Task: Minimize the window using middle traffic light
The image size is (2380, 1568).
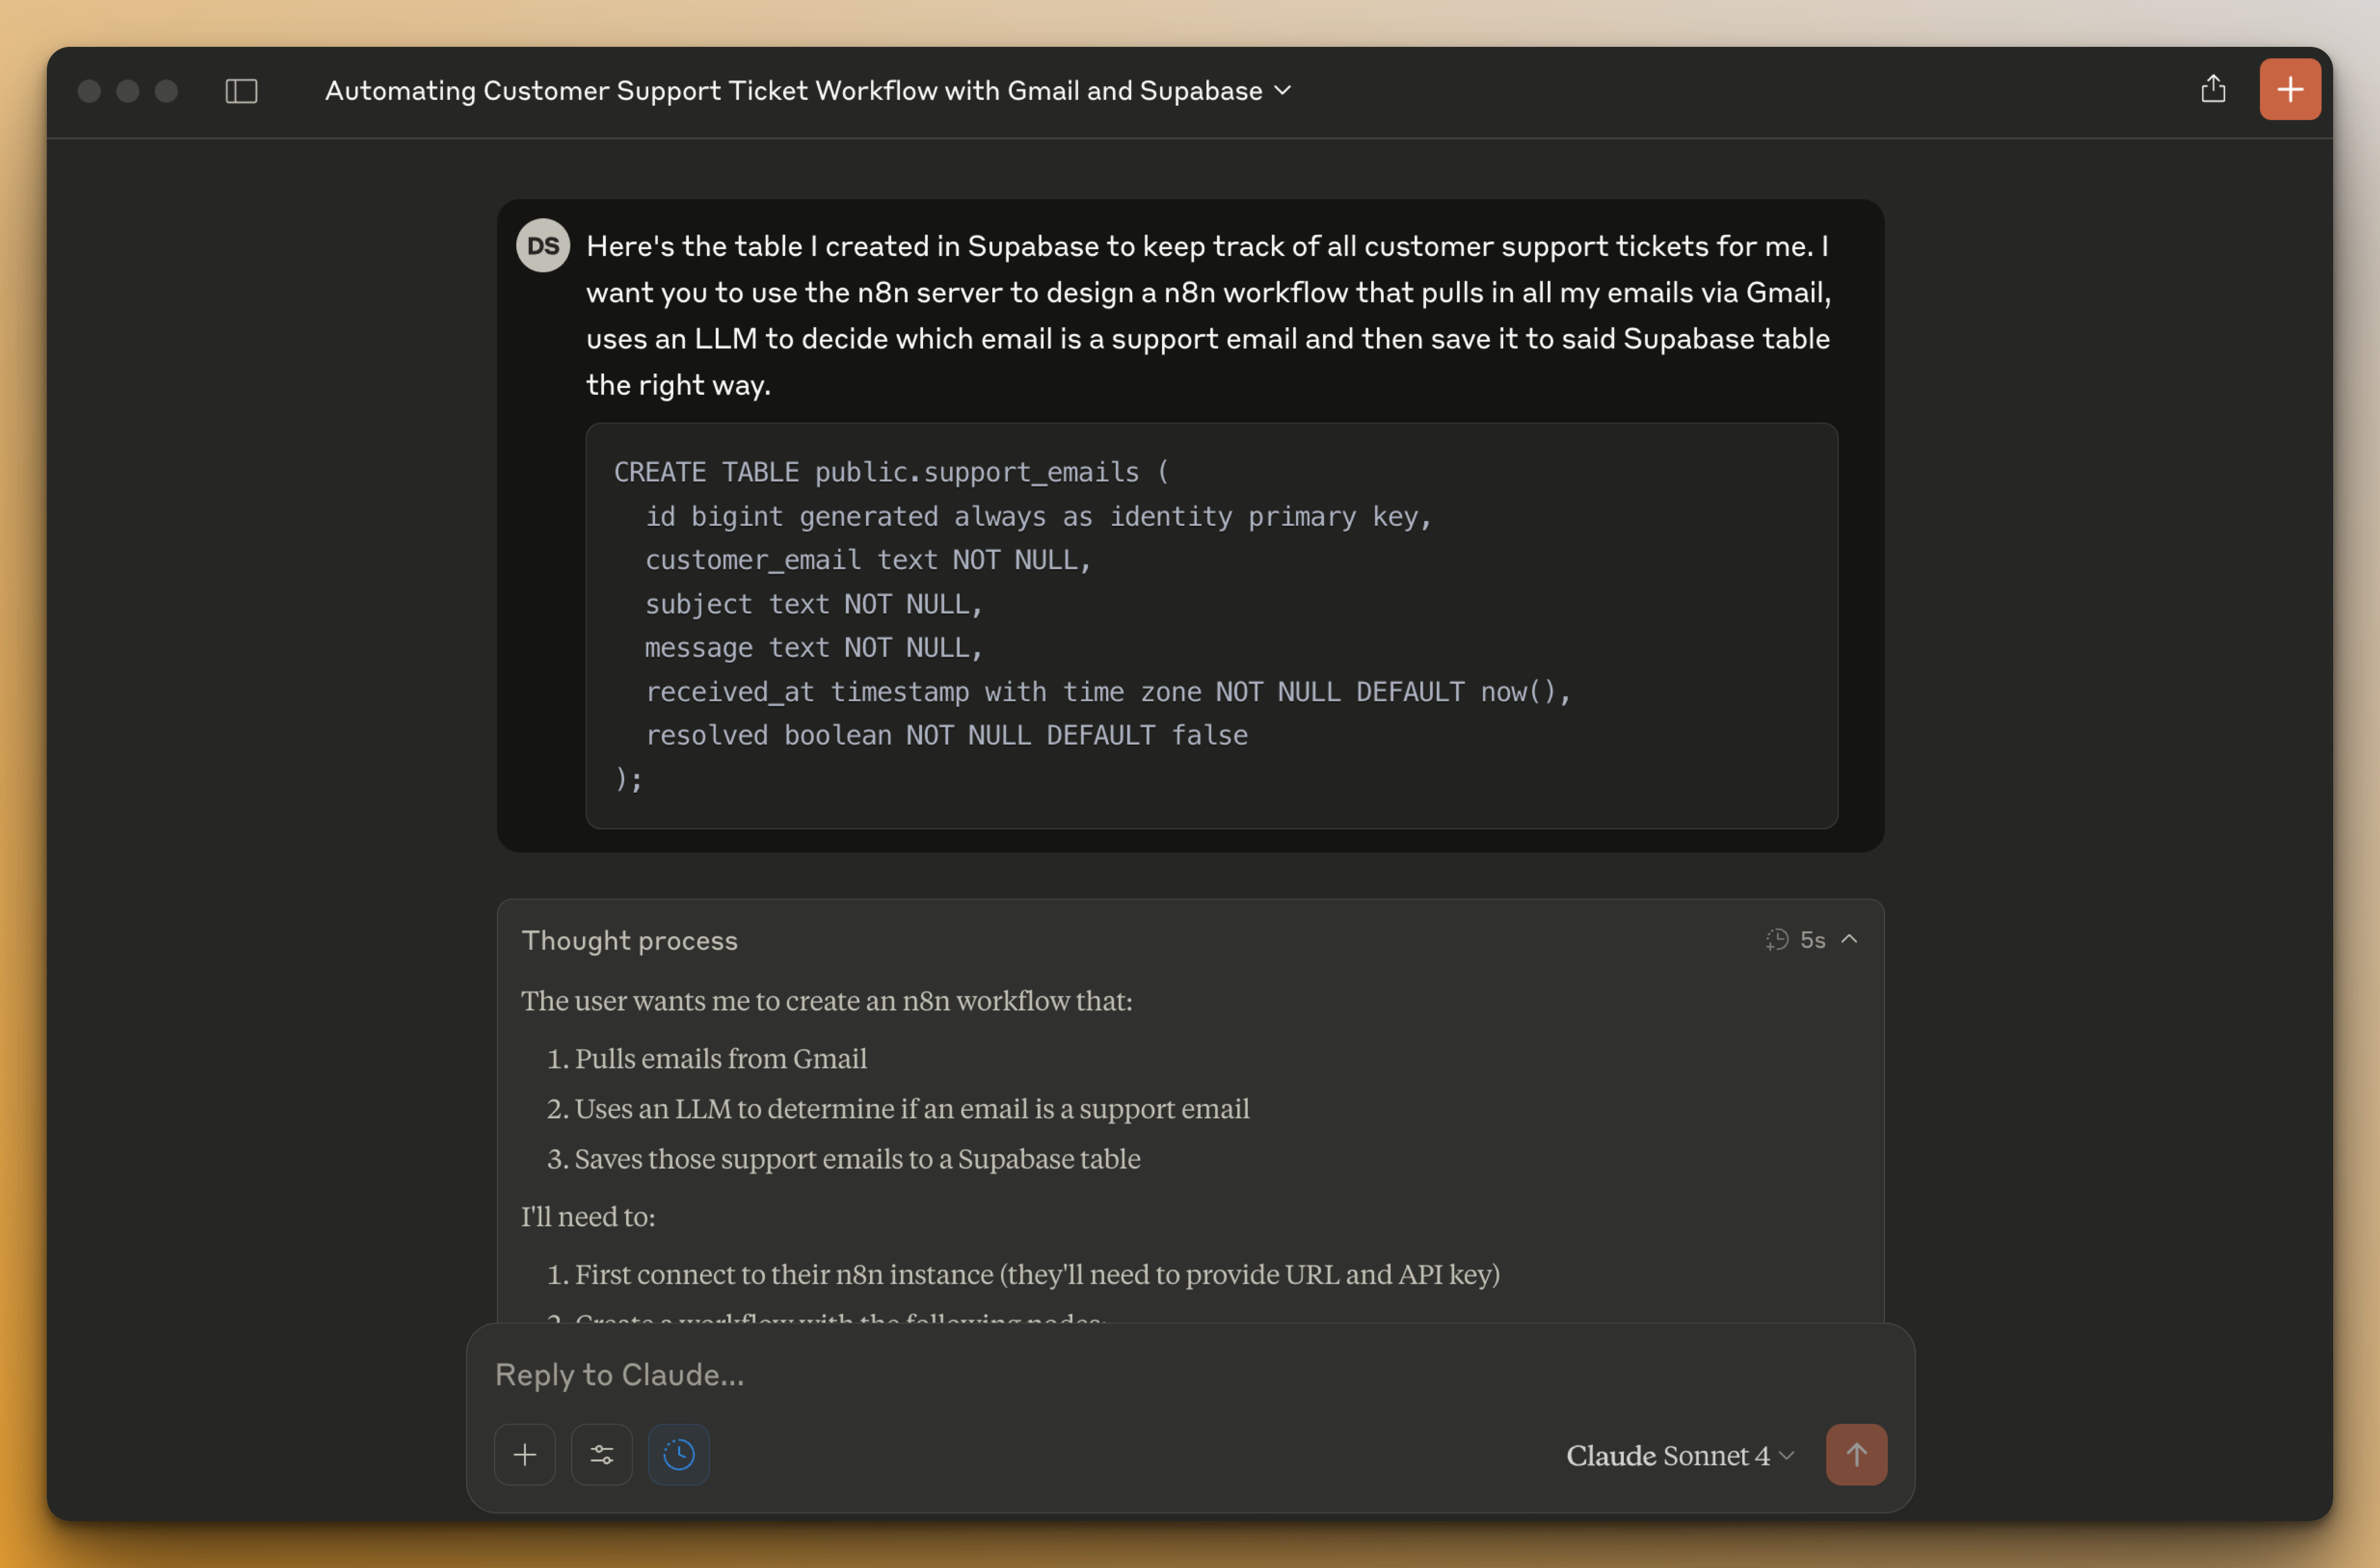Action: pyautogui.click(x=128, y=91)
